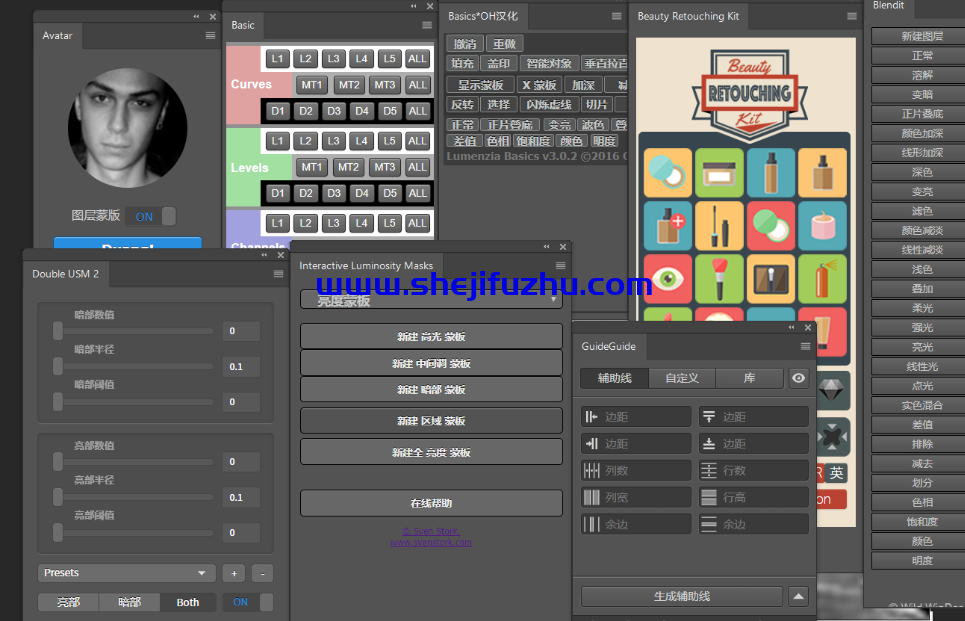Click the 生成辅助线 button
This screenshot has height=621, width=965.
[x=682, y=596]
